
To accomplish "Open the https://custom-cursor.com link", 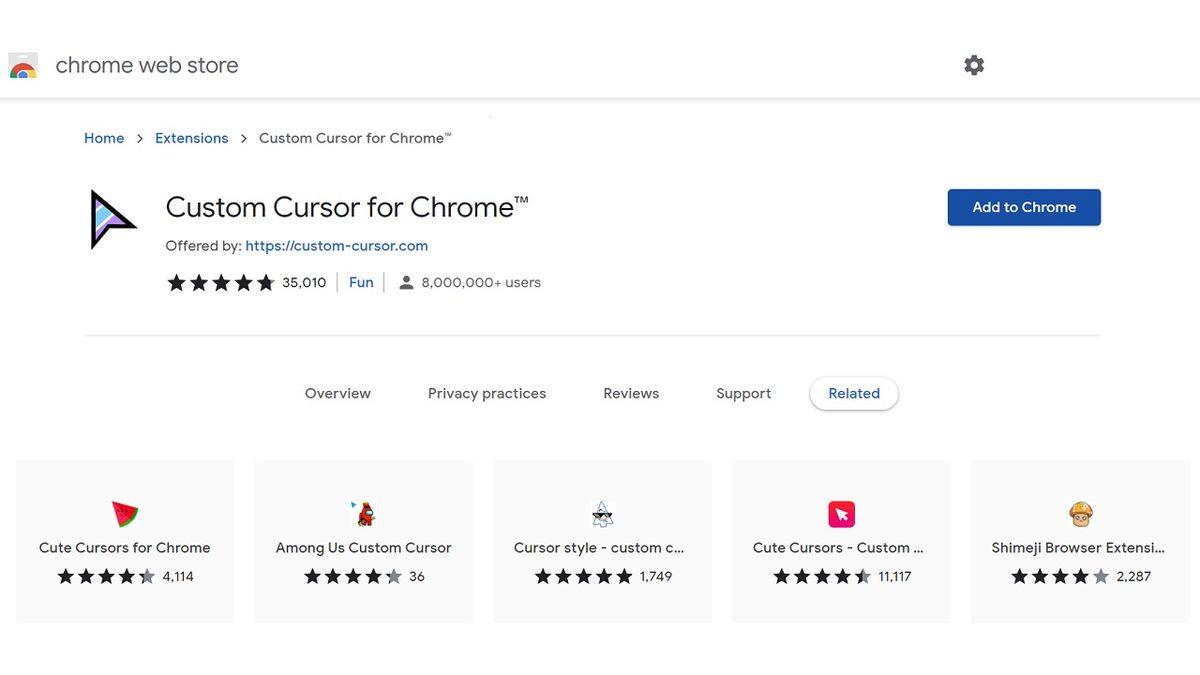I will 336,245.
